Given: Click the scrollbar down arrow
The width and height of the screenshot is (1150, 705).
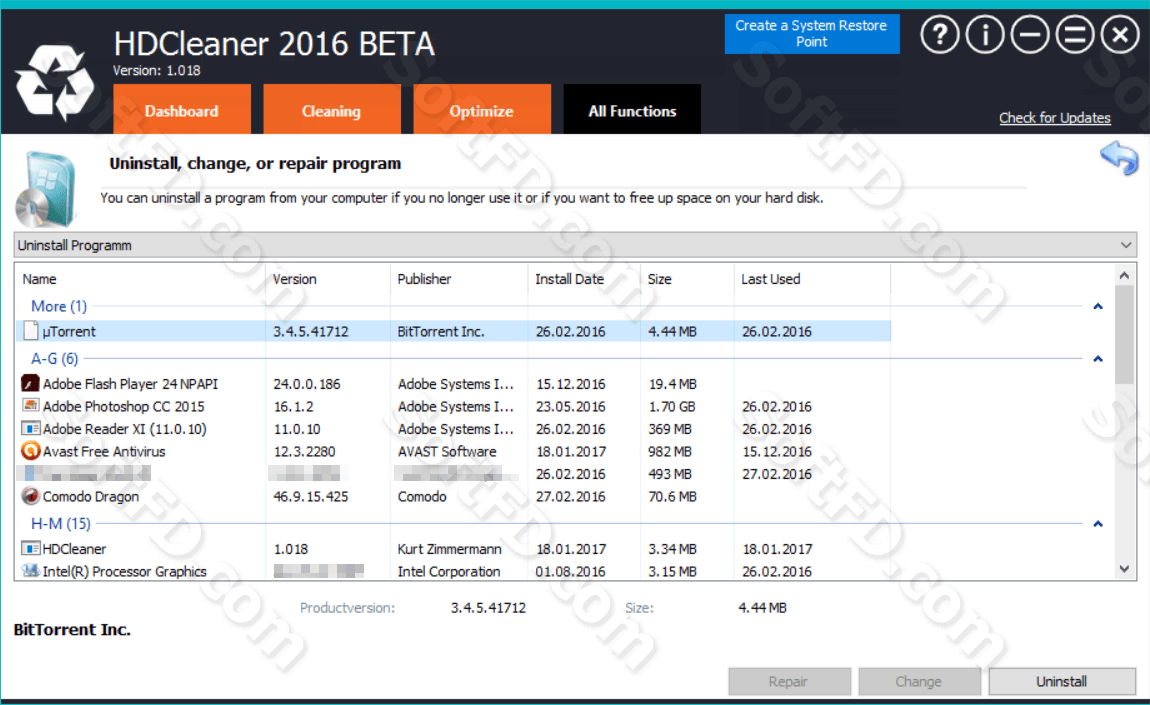Looking at the screenshot, I should 1124,569.
